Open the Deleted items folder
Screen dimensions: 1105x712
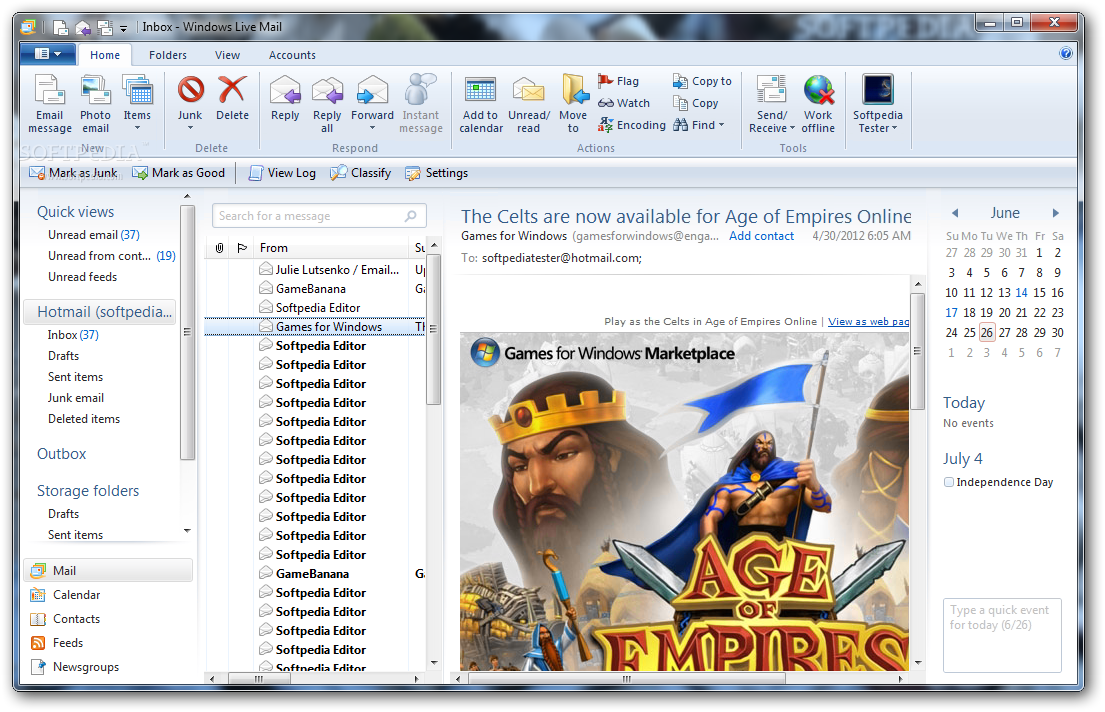(84, 419)
